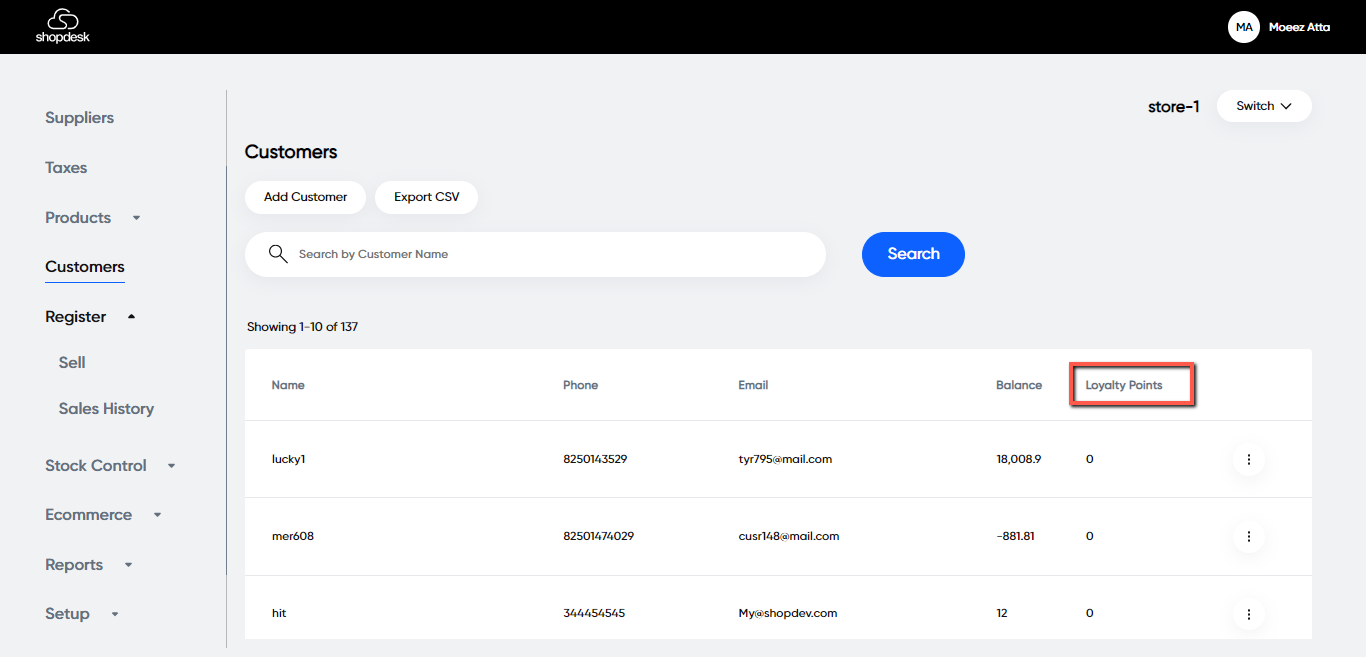Open three-dot menu for mer608 row

(1248, 536)
